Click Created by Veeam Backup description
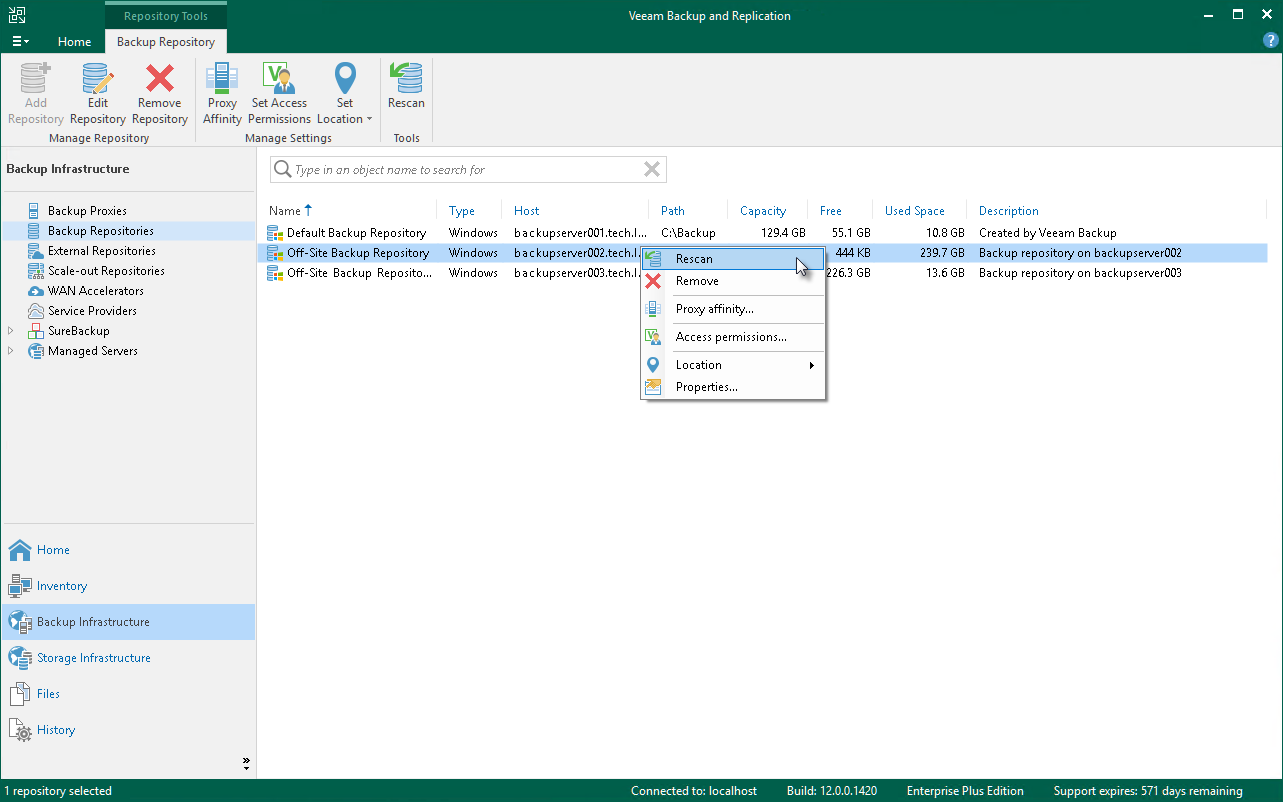Screen dimensions: 1283x802 pos(1048,233)
